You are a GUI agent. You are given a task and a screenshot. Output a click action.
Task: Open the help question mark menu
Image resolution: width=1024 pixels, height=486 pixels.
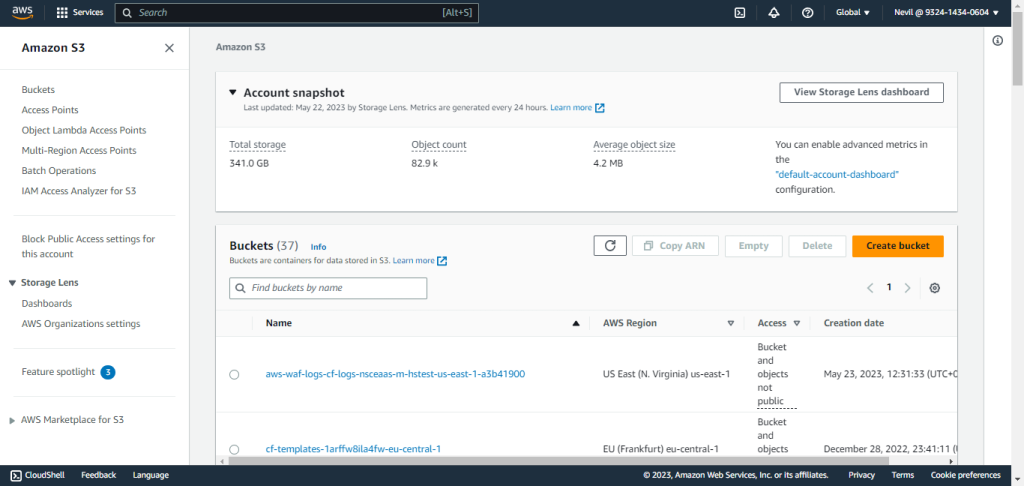(807, 12)
